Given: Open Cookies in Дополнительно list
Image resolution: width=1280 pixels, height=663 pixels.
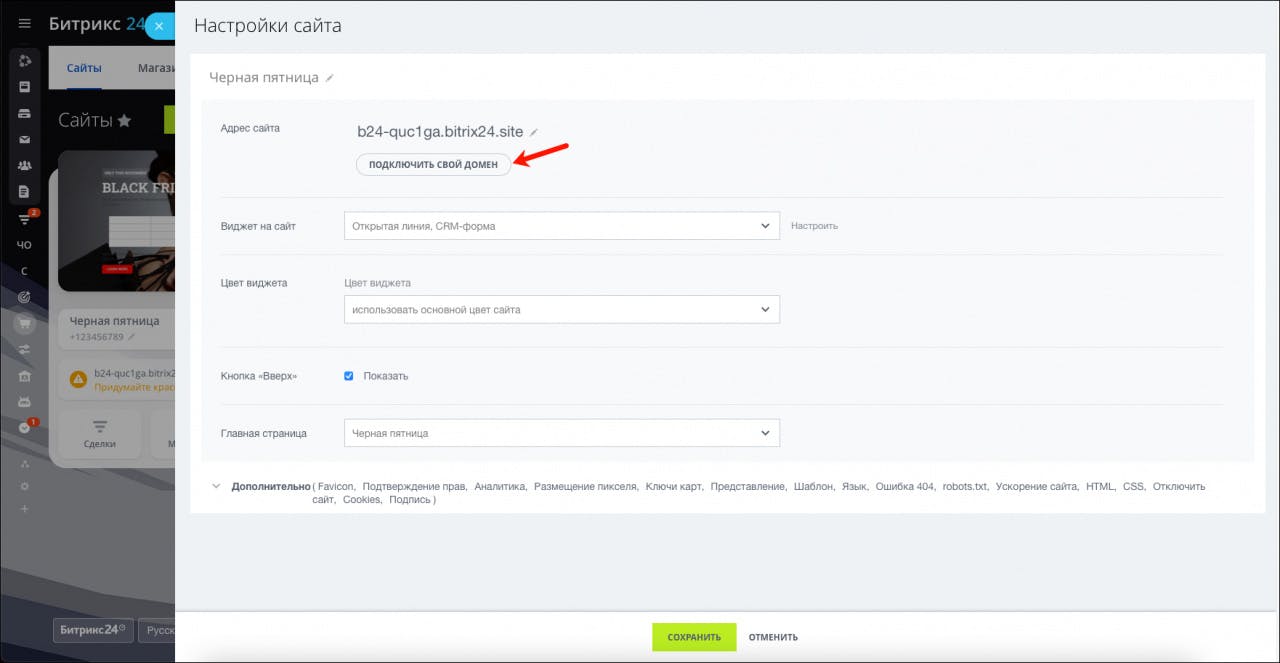Looking at the screenshot, I should [362, 500].
